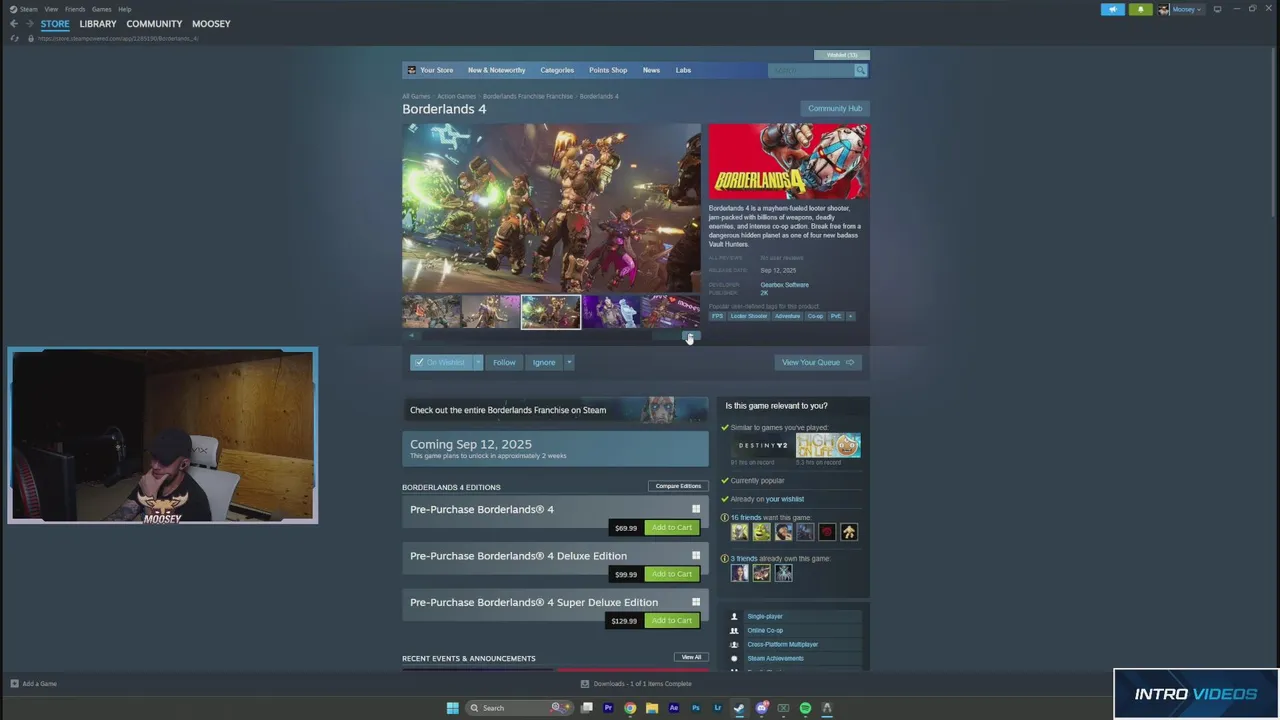This screenshot has height=720, width=1280.
Task: Click the Cross-Platform Multiplayer feature icon
Action: coord(734,645)
